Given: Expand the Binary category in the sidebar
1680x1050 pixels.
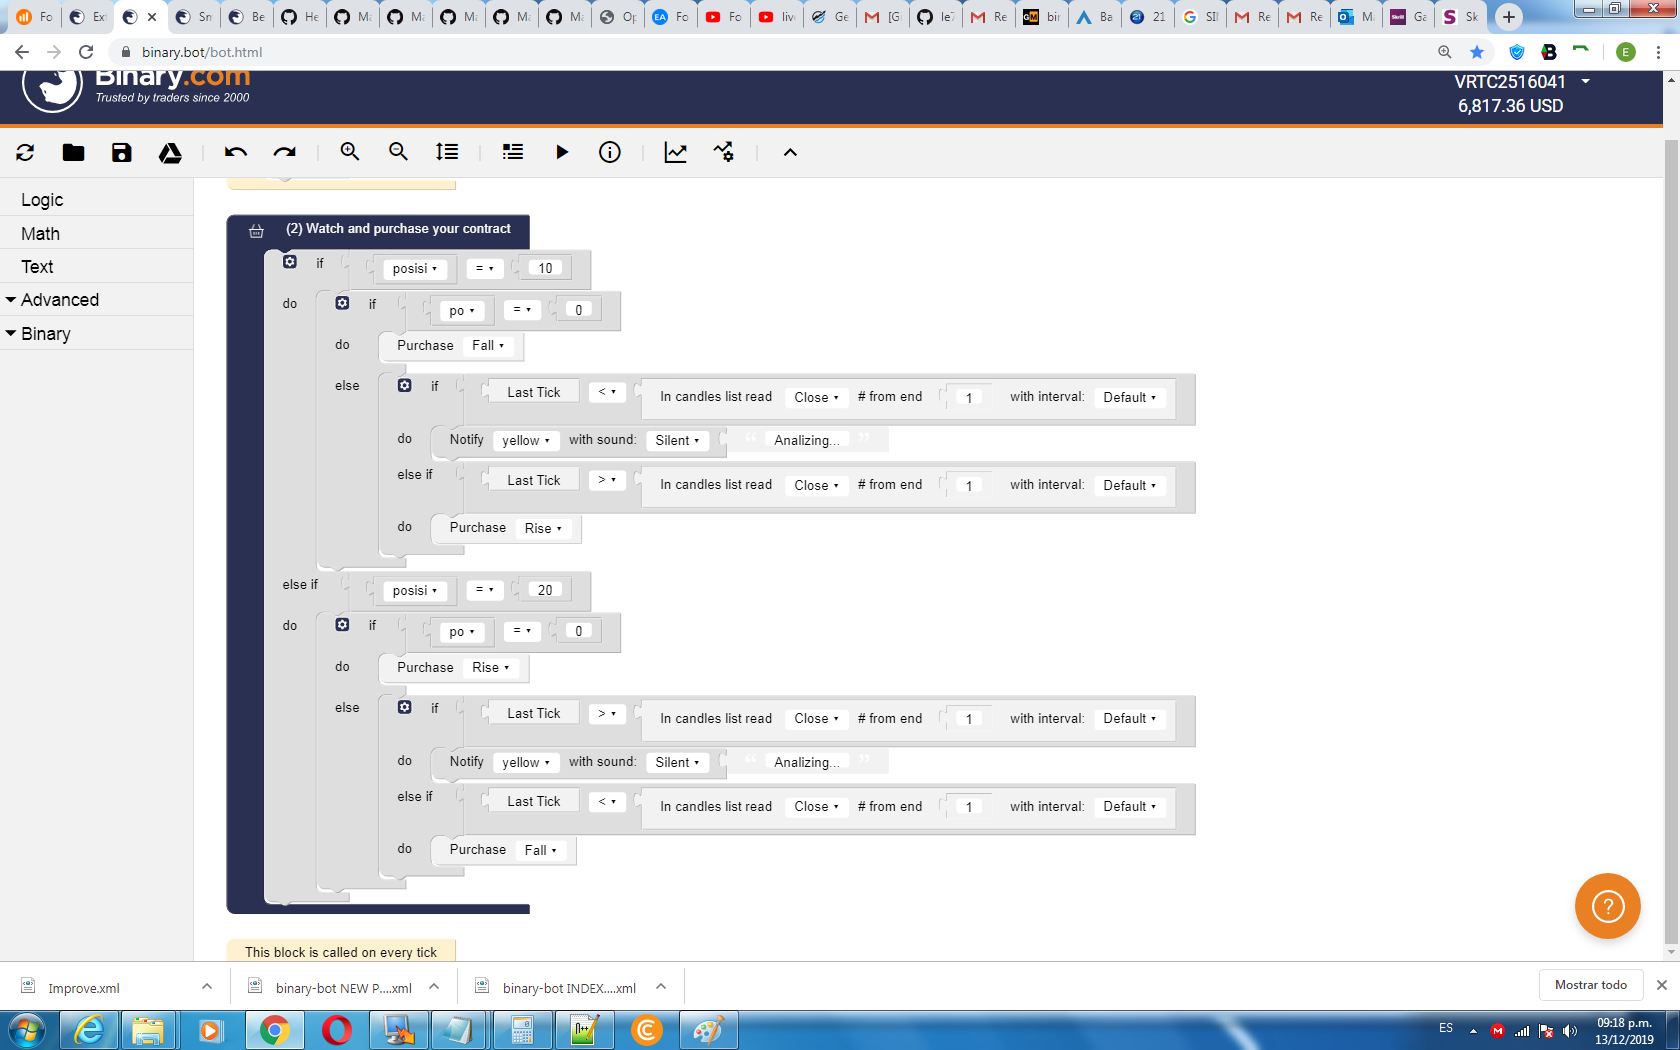Looking at the screenshot, I should coord(45,333).
